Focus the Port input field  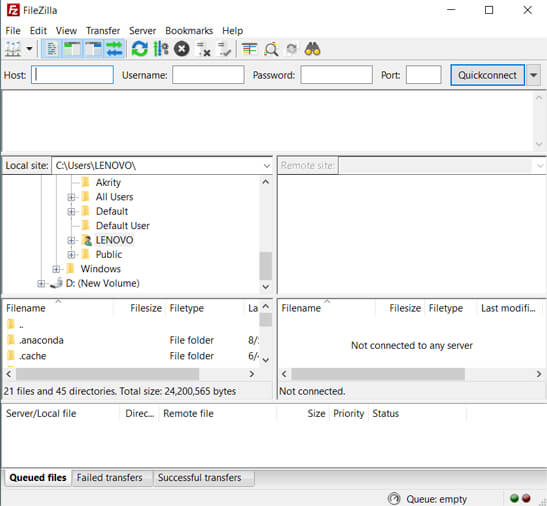coord(424,75)
